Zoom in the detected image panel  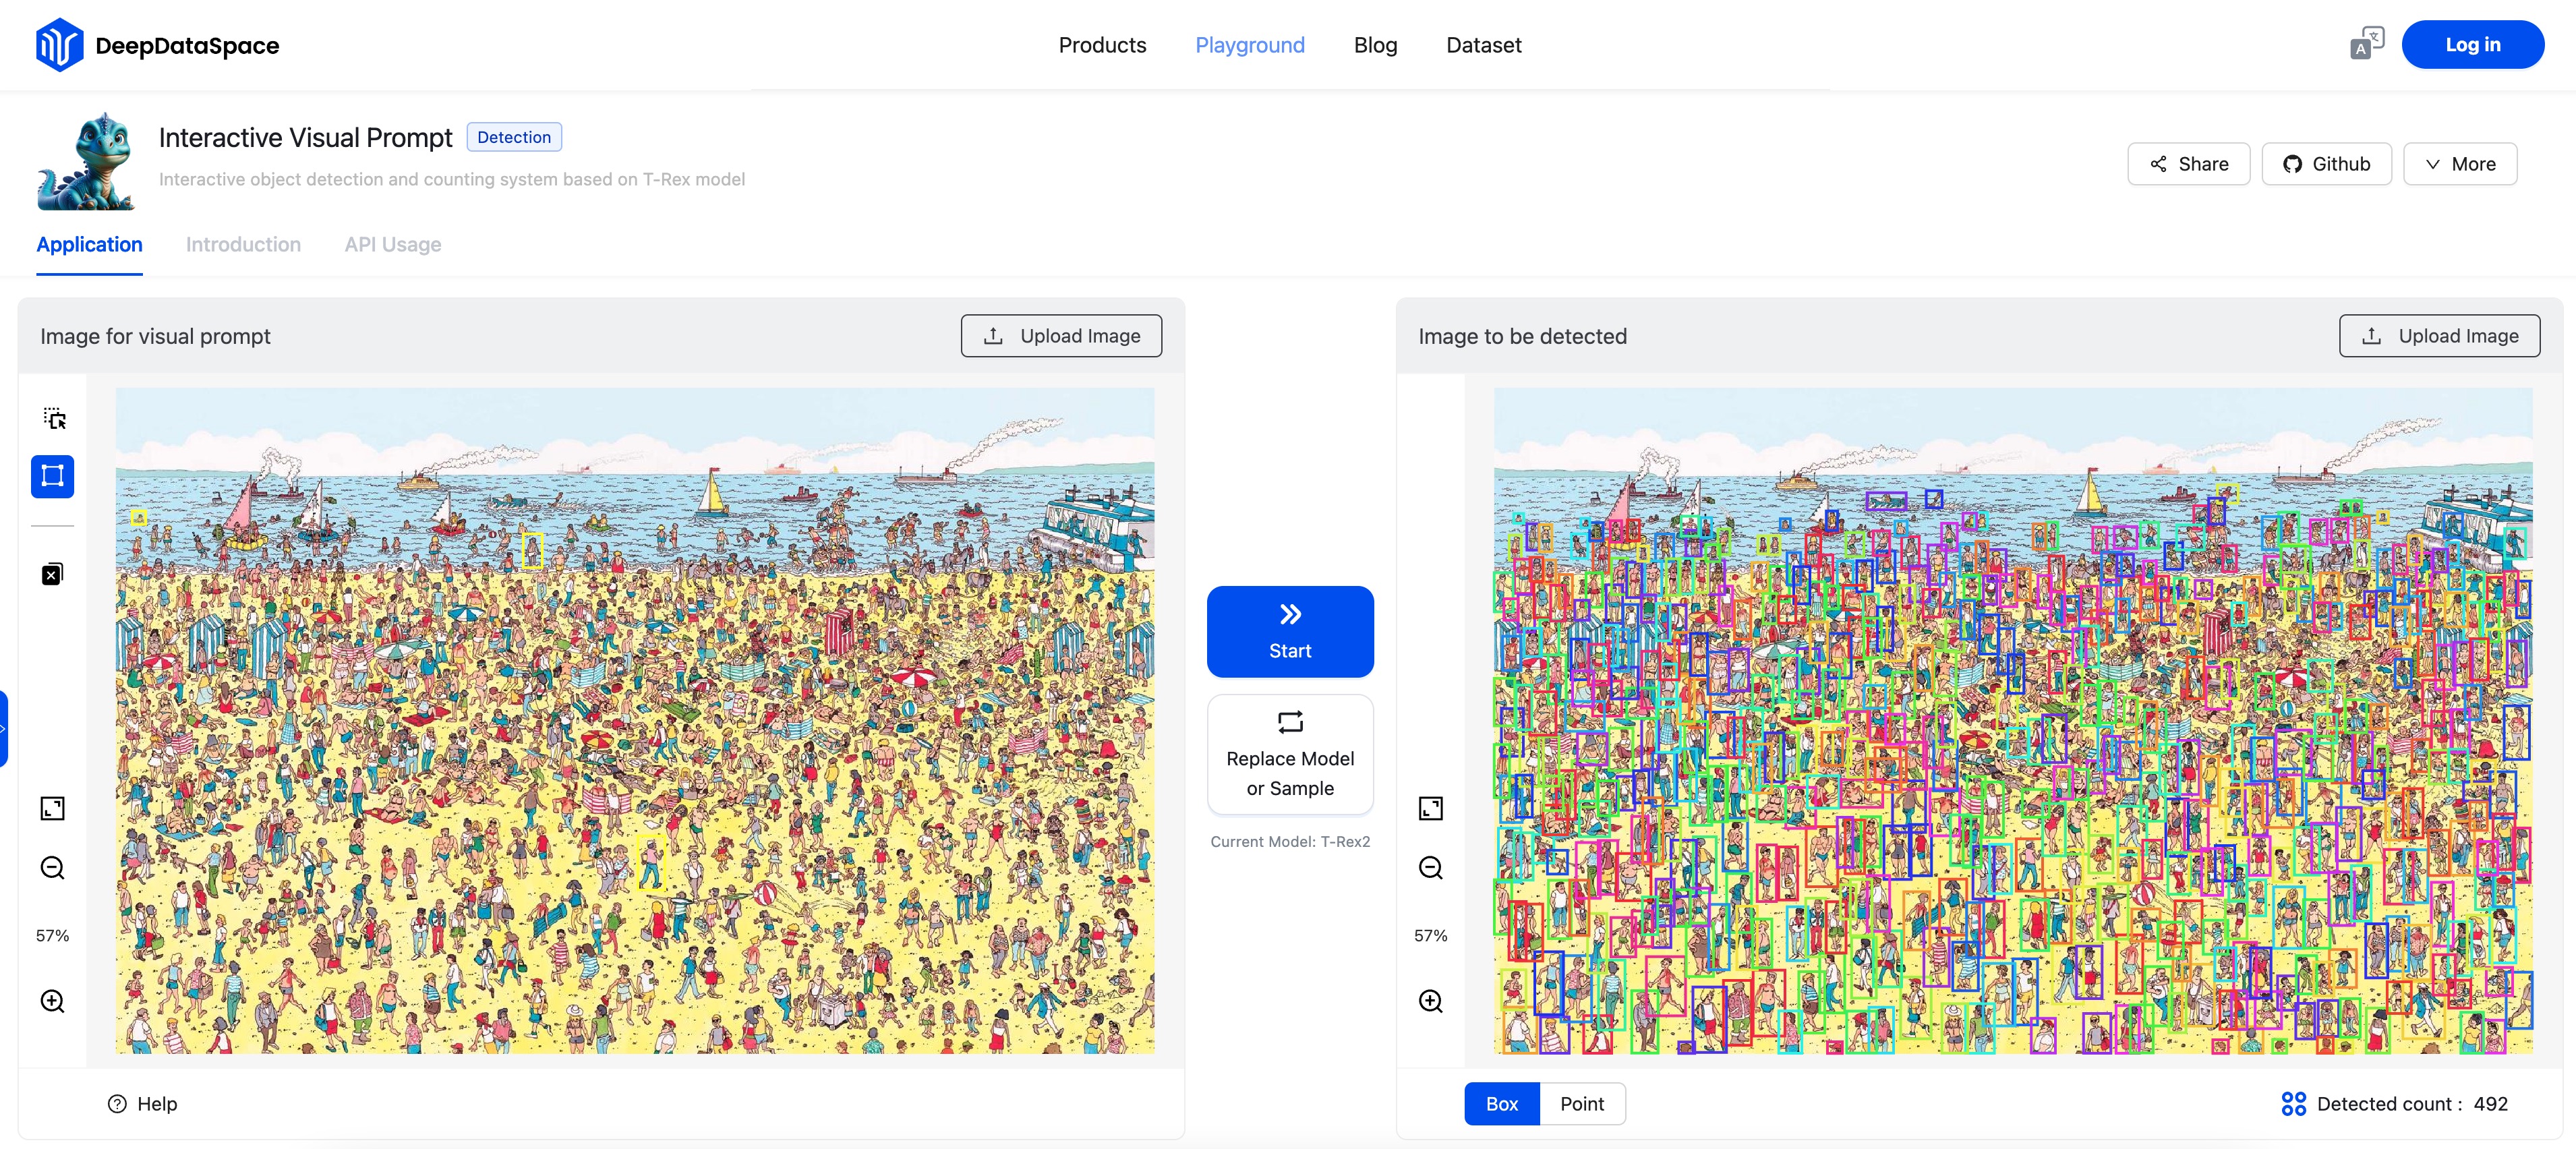pyautogui.click(x=1430, y=1001)
